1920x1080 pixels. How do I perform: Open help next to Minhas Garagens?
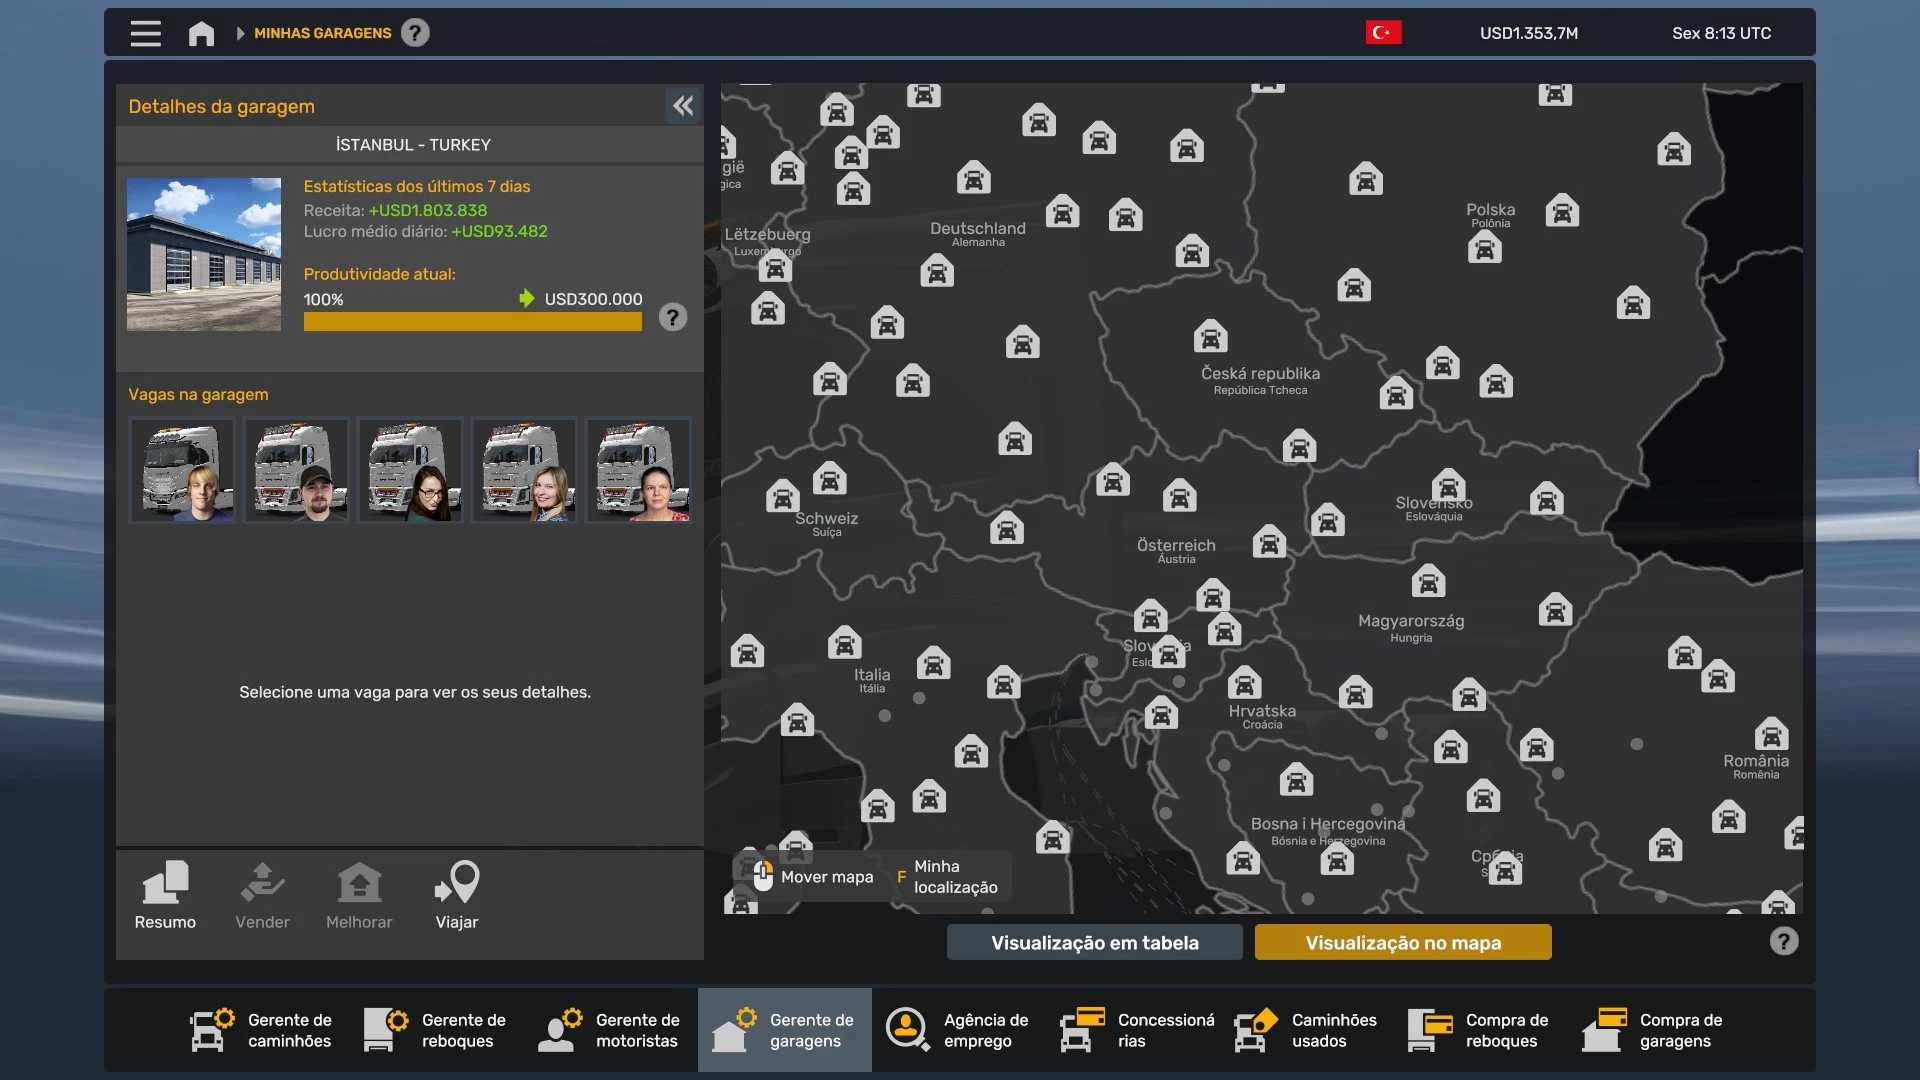(x=415, y=33)
